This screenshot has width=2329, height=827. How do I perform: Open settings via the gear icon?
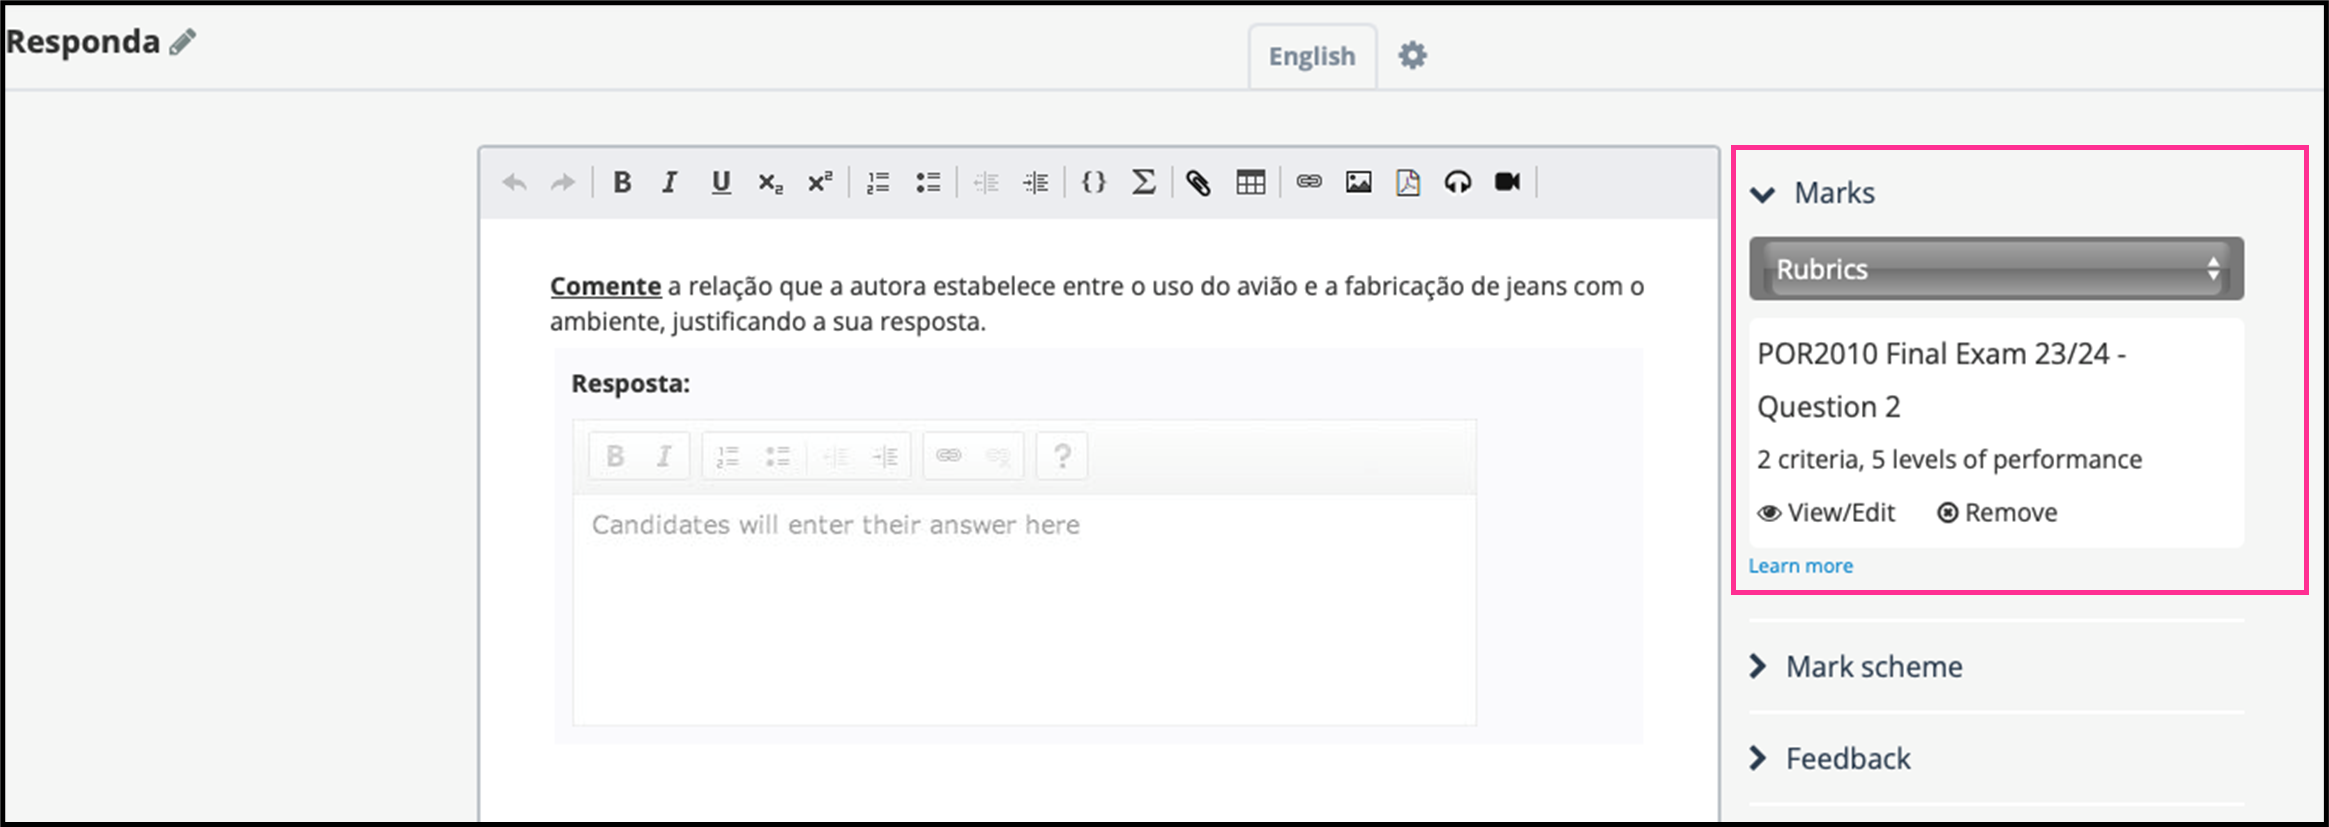point(1412,56)
